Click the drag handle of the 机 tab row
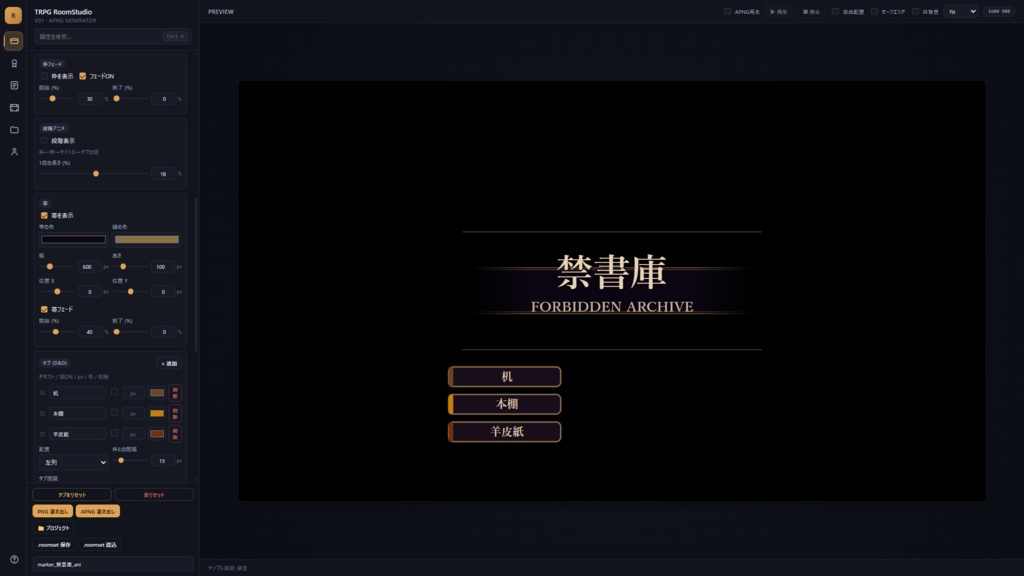Viewport: 1024px width, 576px height. 43,393
